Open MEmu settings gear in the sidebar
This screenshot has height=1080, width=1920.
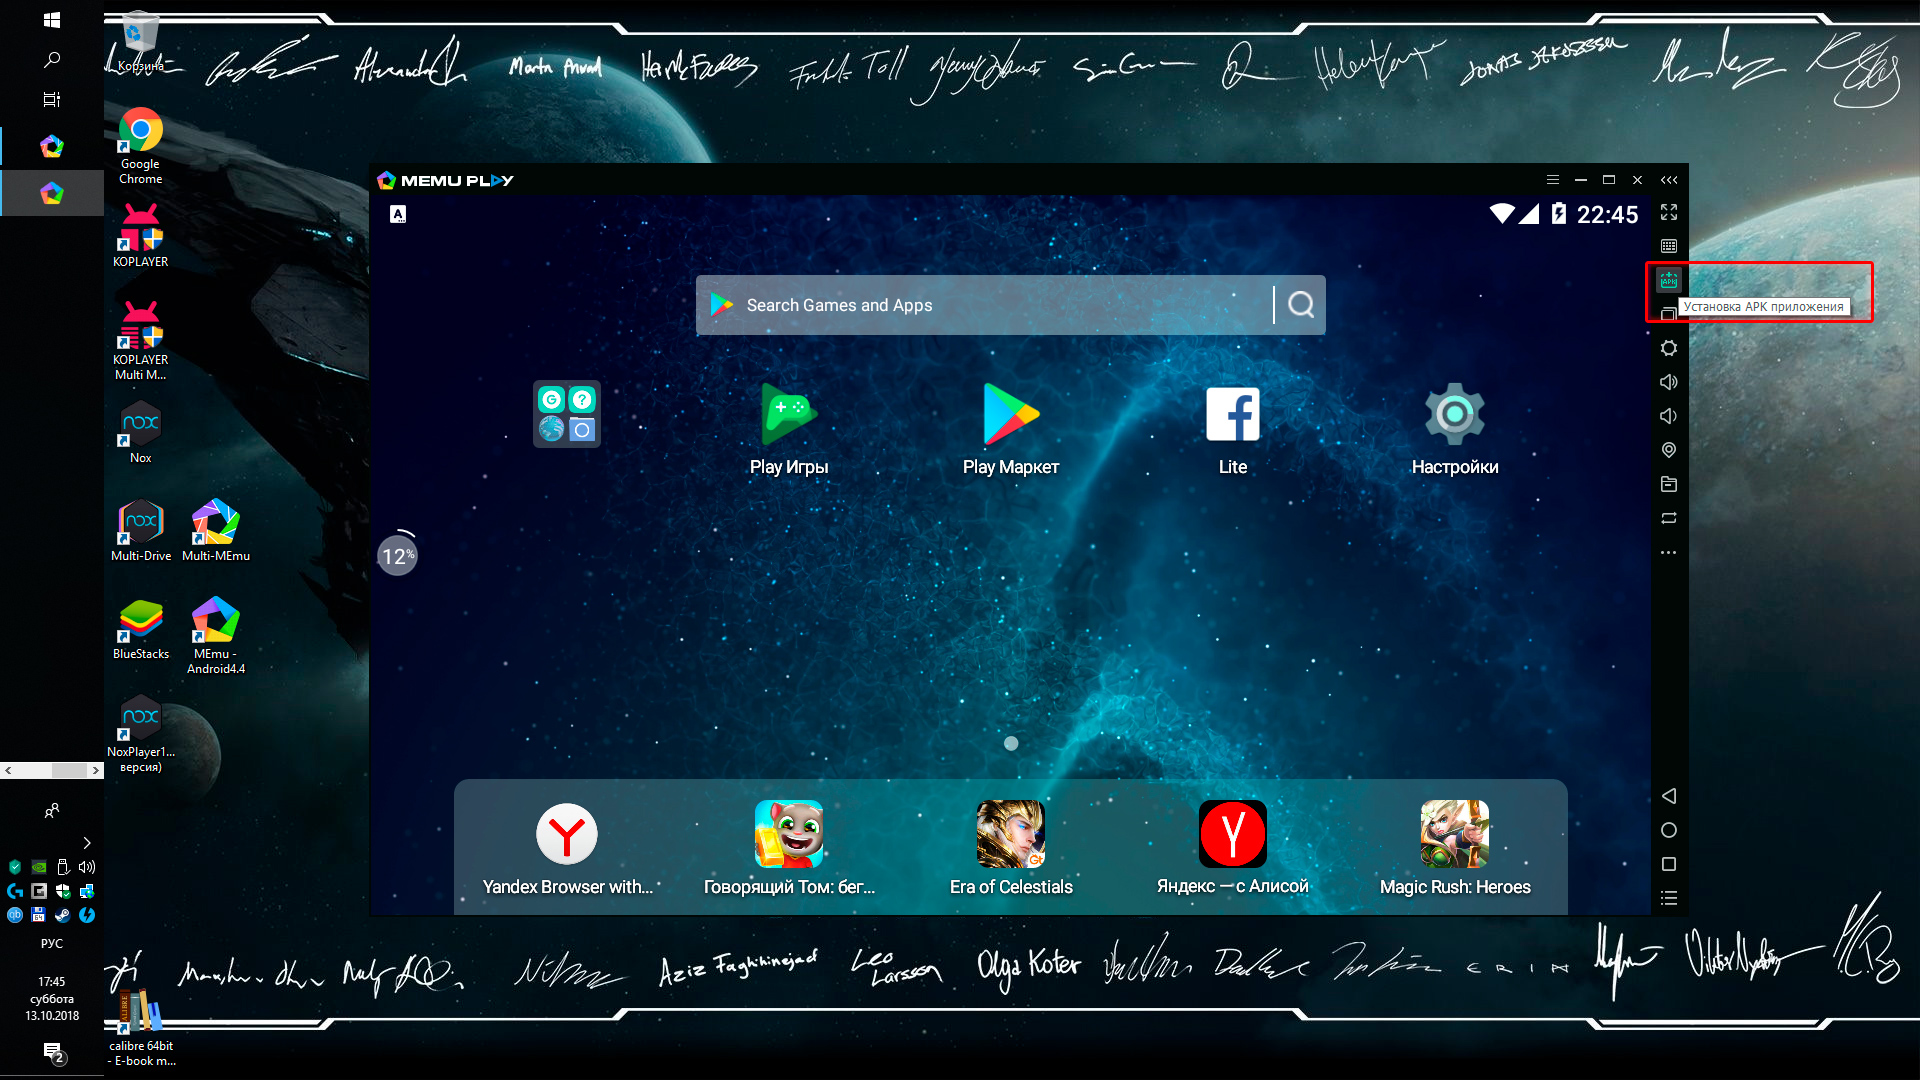[x=1668, y=348]
